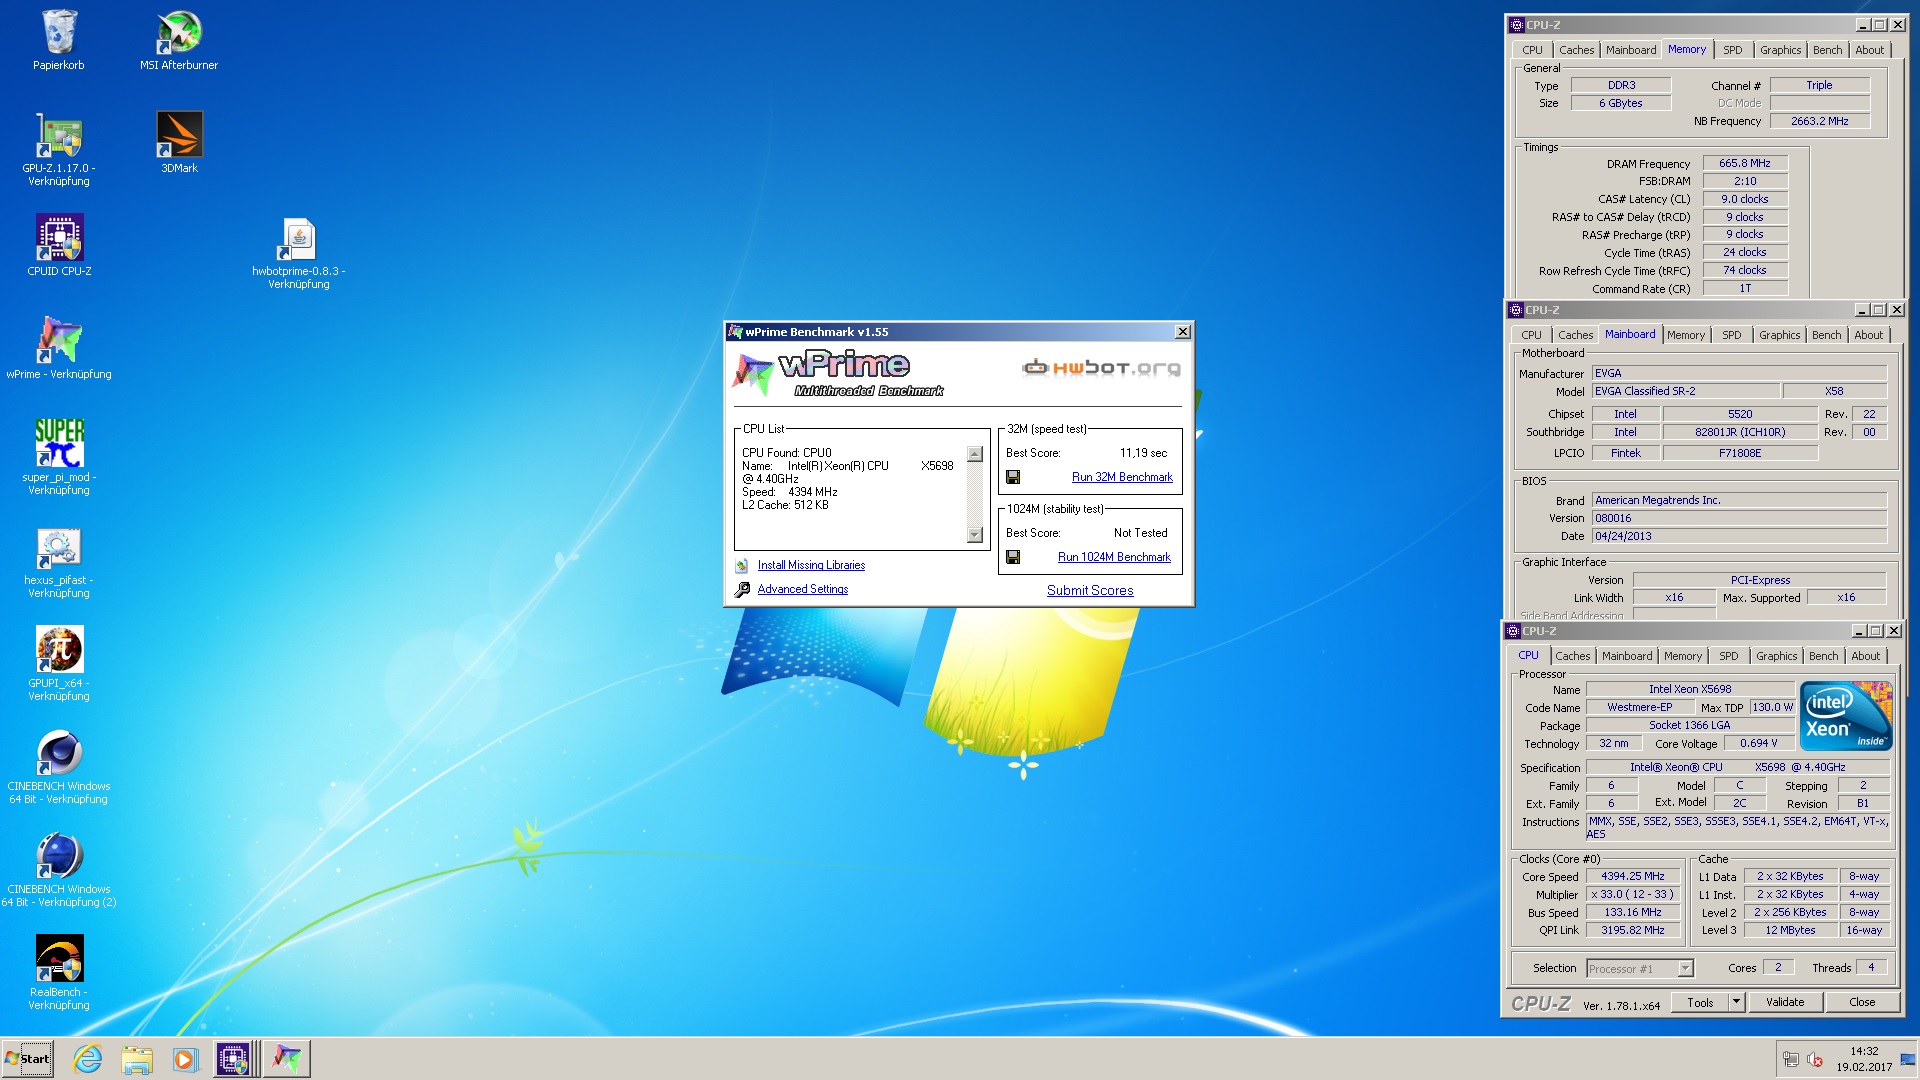Viewport: 1920px width, 1080px height.
Task: Click DRAM Frequency value 665.8 MHz
Action: [1745, 164]
